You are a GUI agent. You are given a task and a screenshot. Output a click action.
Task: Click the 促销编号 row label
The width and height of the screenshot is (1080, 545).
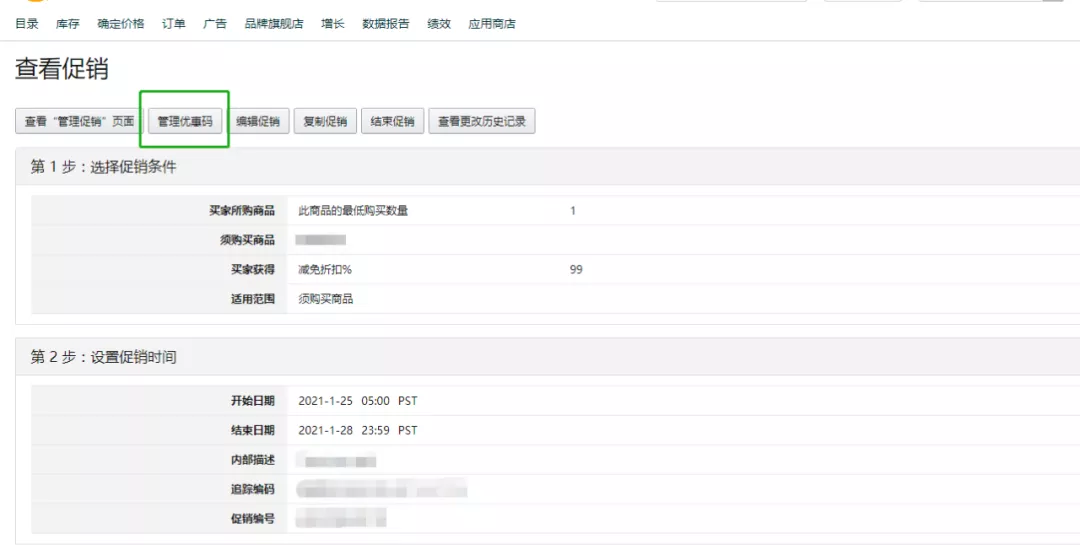(253, 518)
